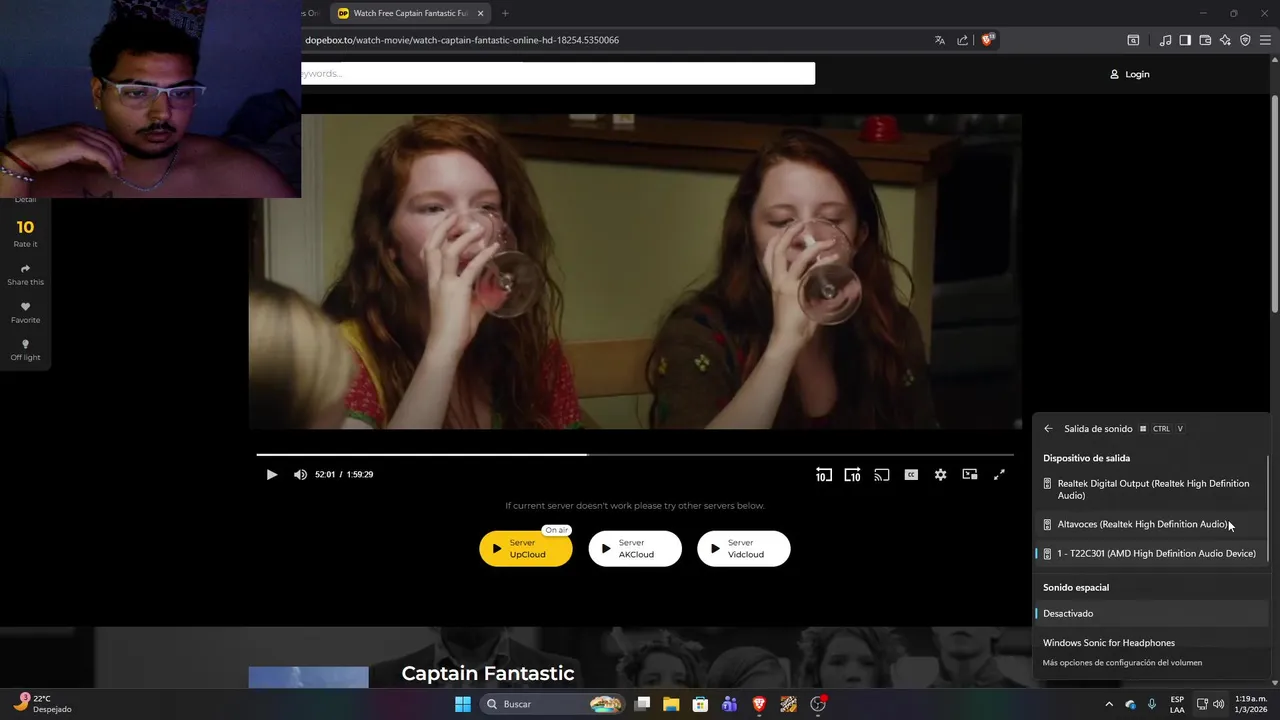1280x720 pixels.
Task: Open Brave tab search icon
Action: point(1133,40)
